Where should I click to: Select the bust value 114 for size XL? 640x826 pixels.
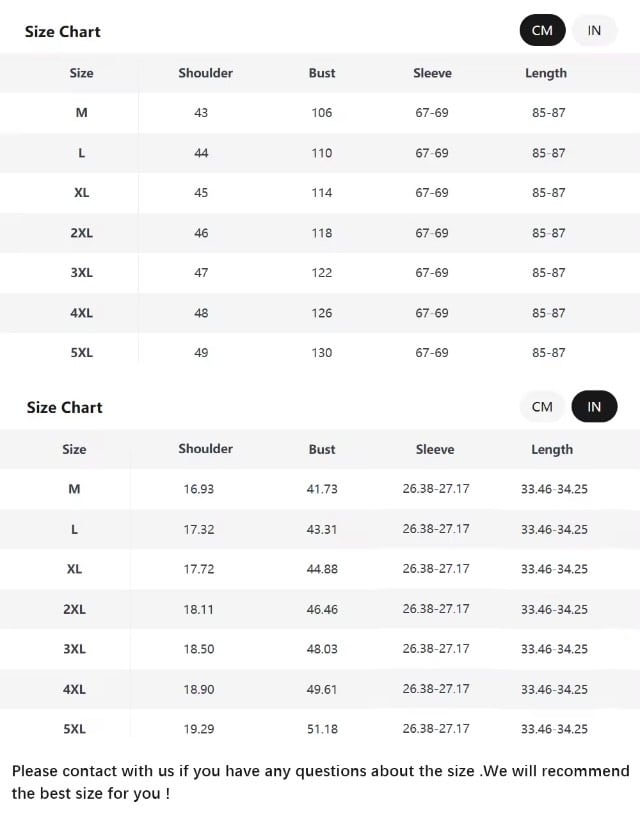click(321, 193)
